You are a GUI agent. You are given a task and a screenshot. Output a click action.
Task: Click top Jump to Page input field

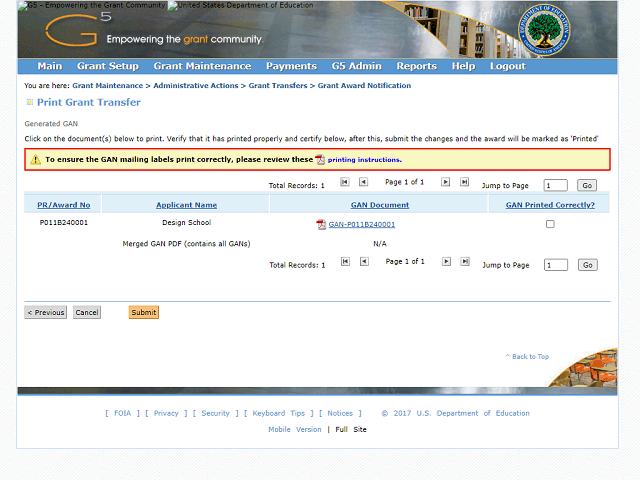(555, 185)
